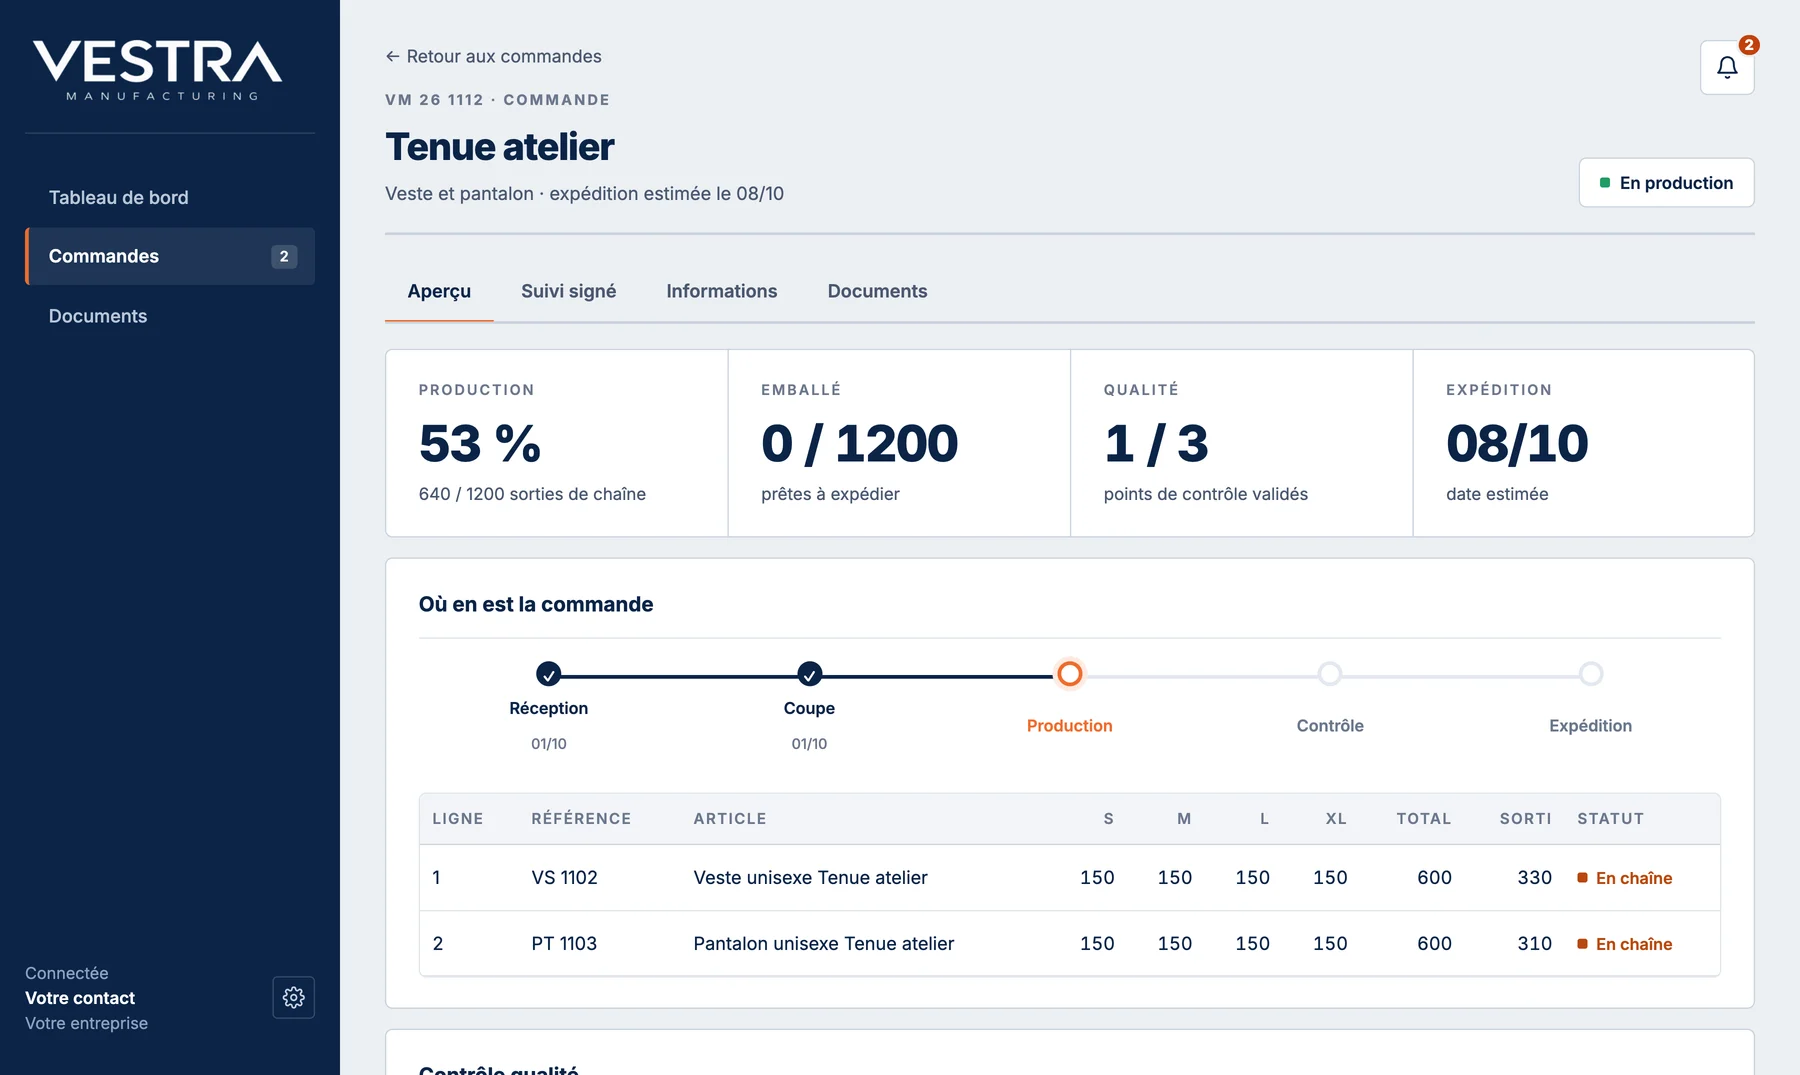Select the PT 1103 Pantalon row

1069,943
